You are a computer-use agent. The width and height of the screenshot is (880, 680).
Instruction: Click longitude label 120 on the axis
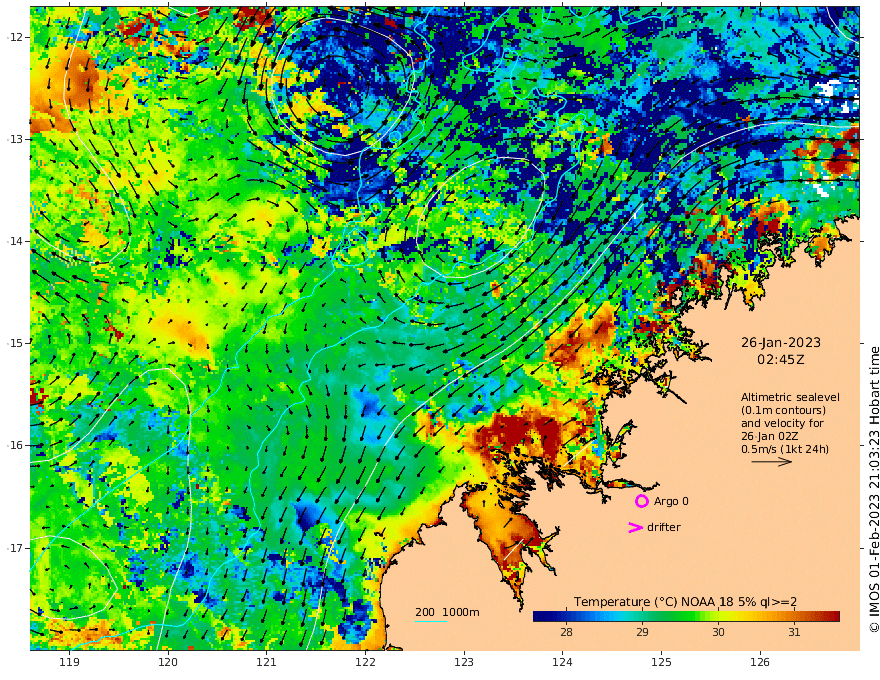[x=168, y=662]
